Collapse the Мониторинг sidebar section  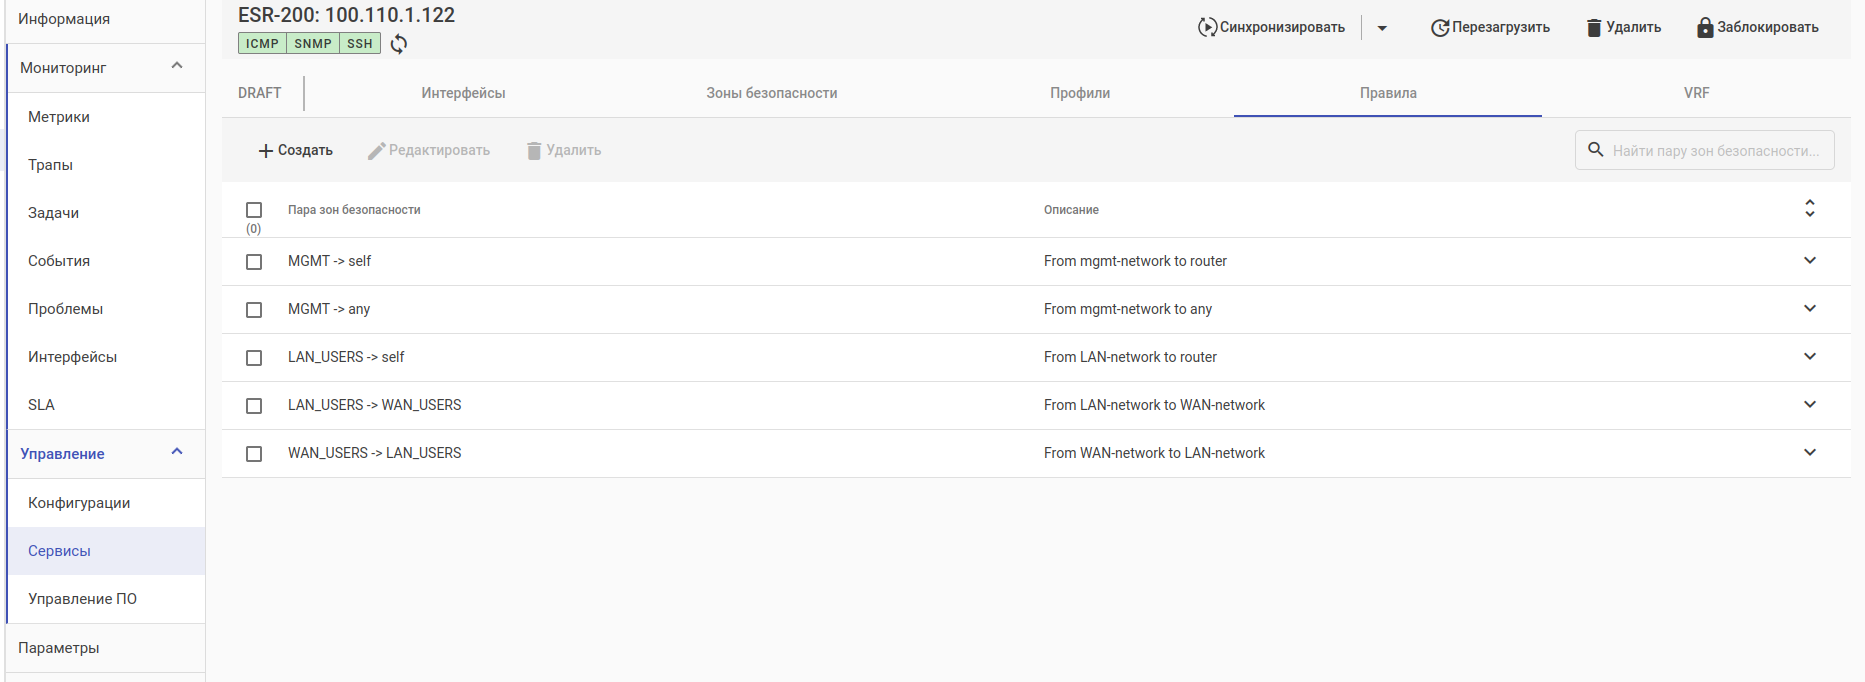(177, 67)
